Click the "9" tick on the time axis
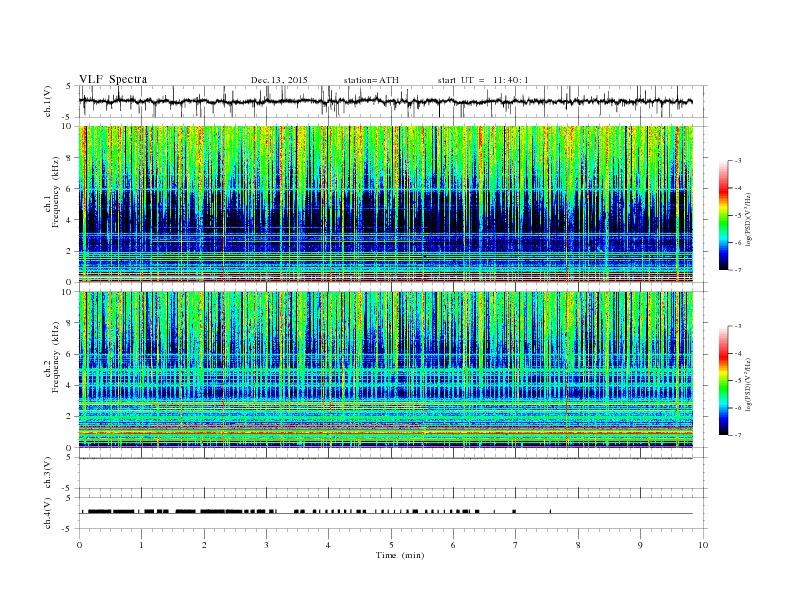Screen dimensions: 792x612 click(x=640, y=545)
